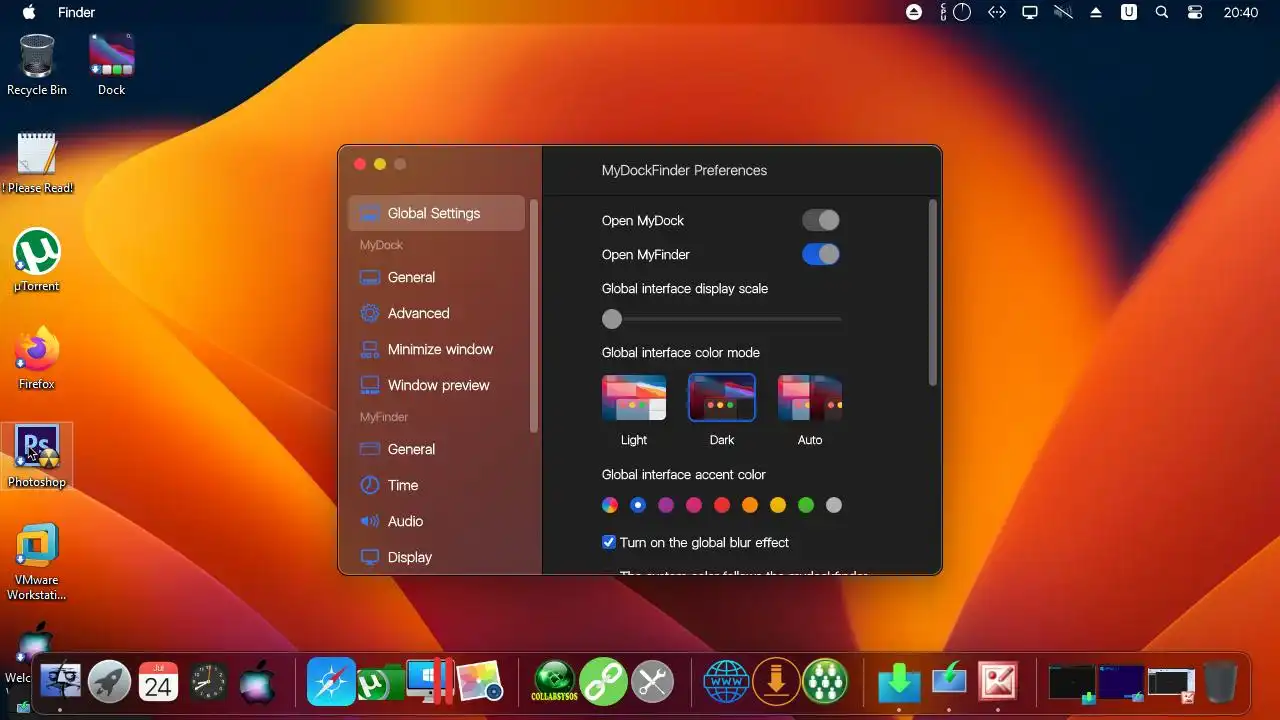The image size is (1280, 720).
Task: Open Launchpad rocket icon in dock
Action: pyautogui.click(x=109, y=682)
